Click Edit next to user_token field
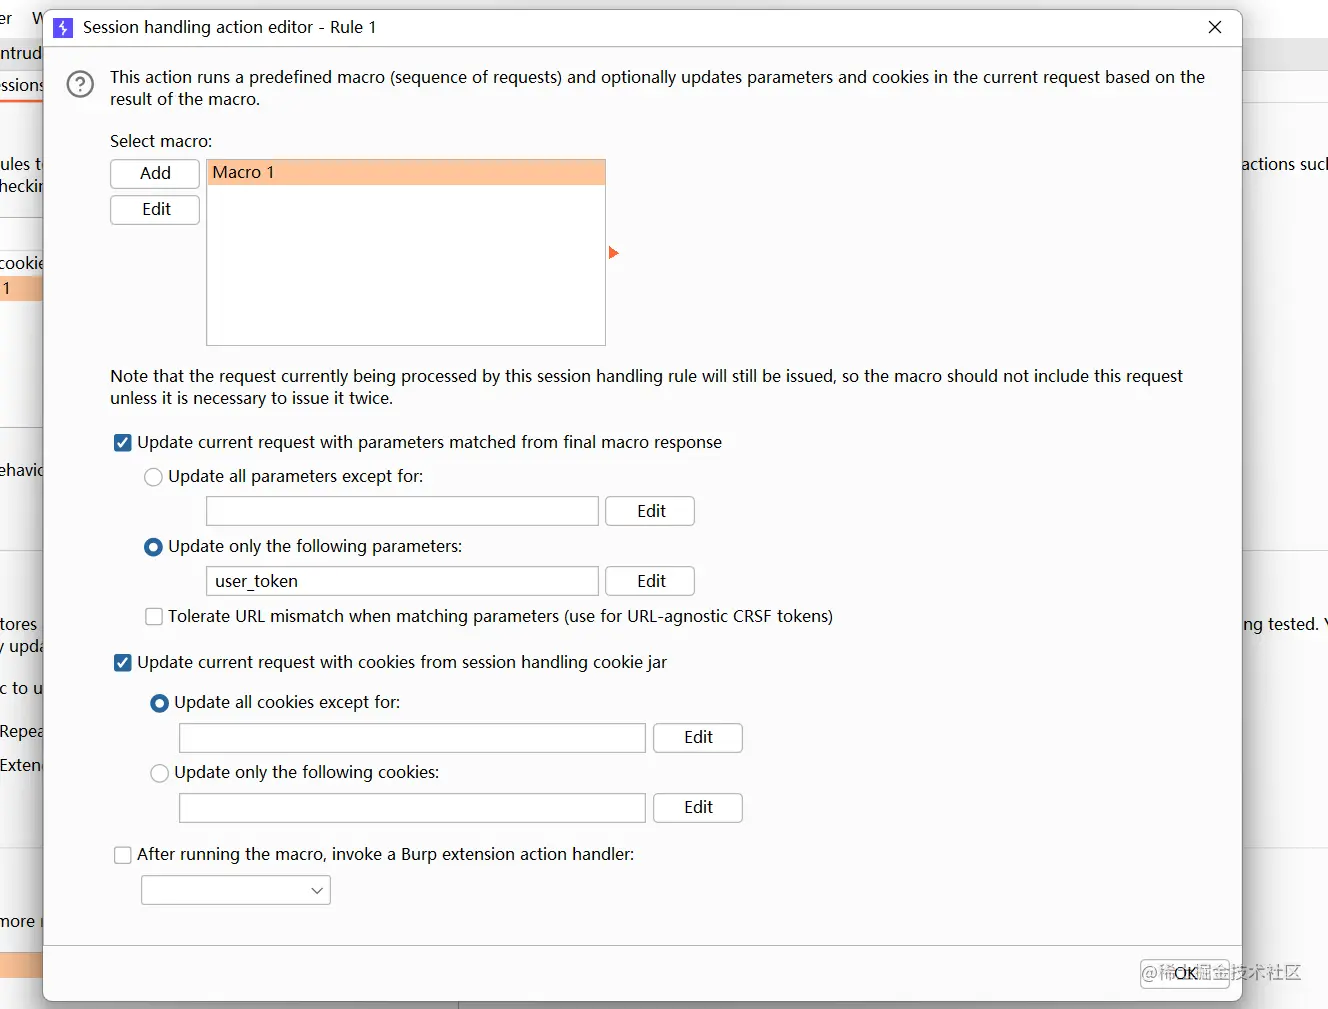The width and height of the screenshot is (1328, 1009). [x=650, y=581]
